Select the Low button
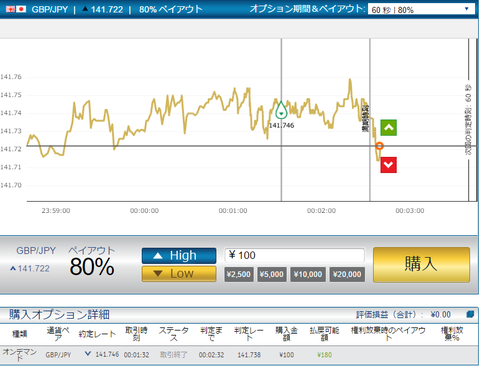Viewport: 480px width, 366px height. tap(179, 274)
